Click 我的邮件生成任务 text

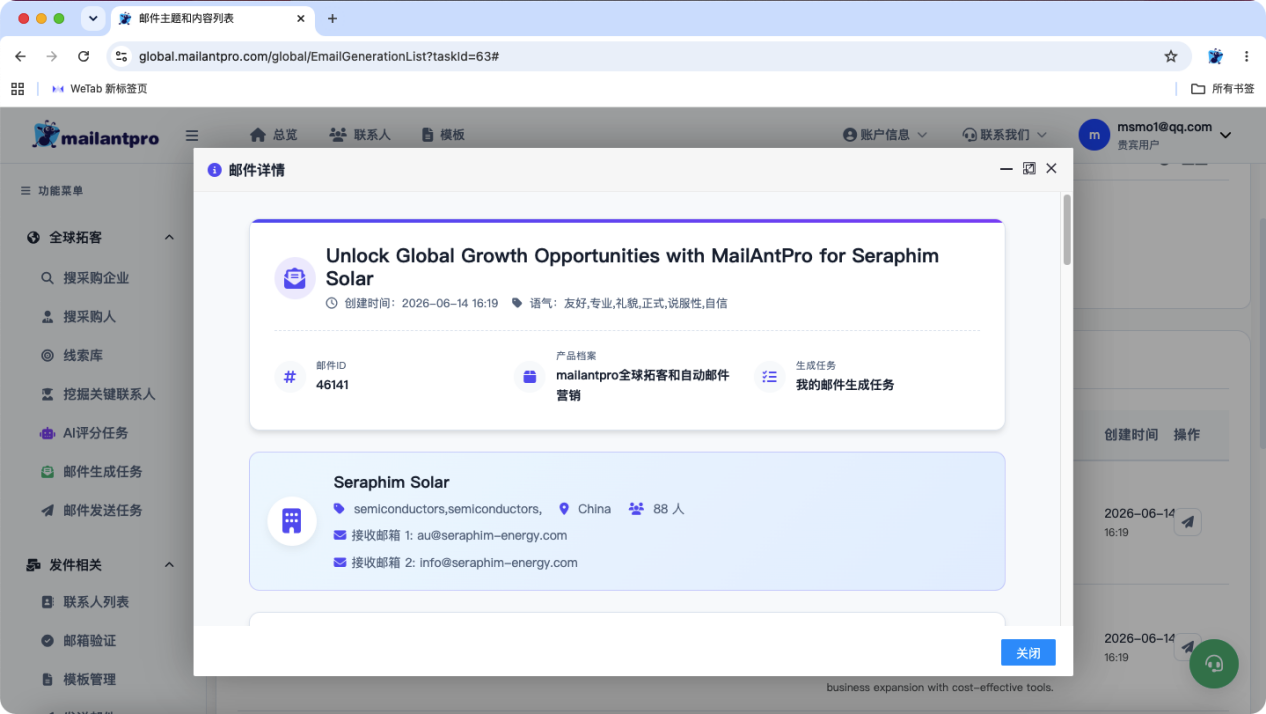845,385
